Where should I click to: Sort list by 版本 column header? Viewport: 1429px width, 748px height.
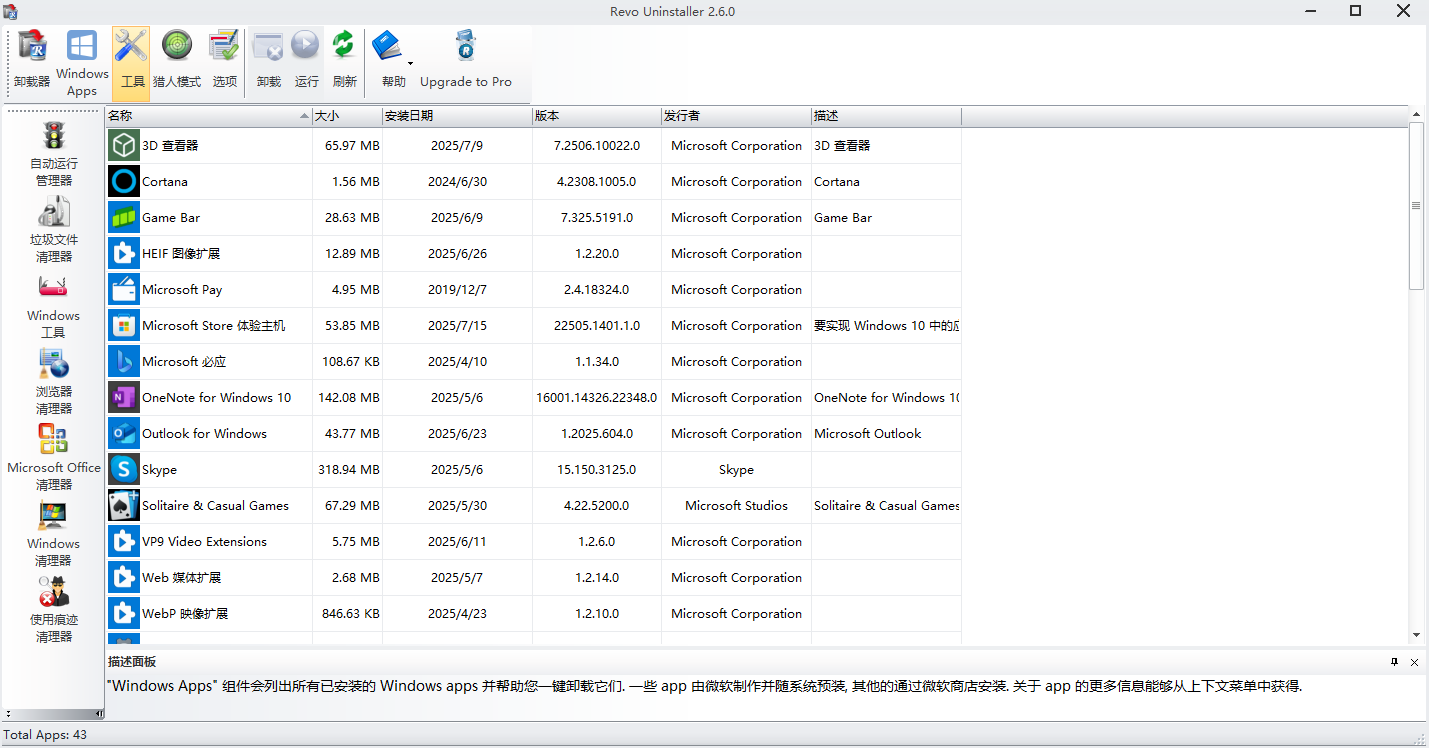click(x=597, y=116)
